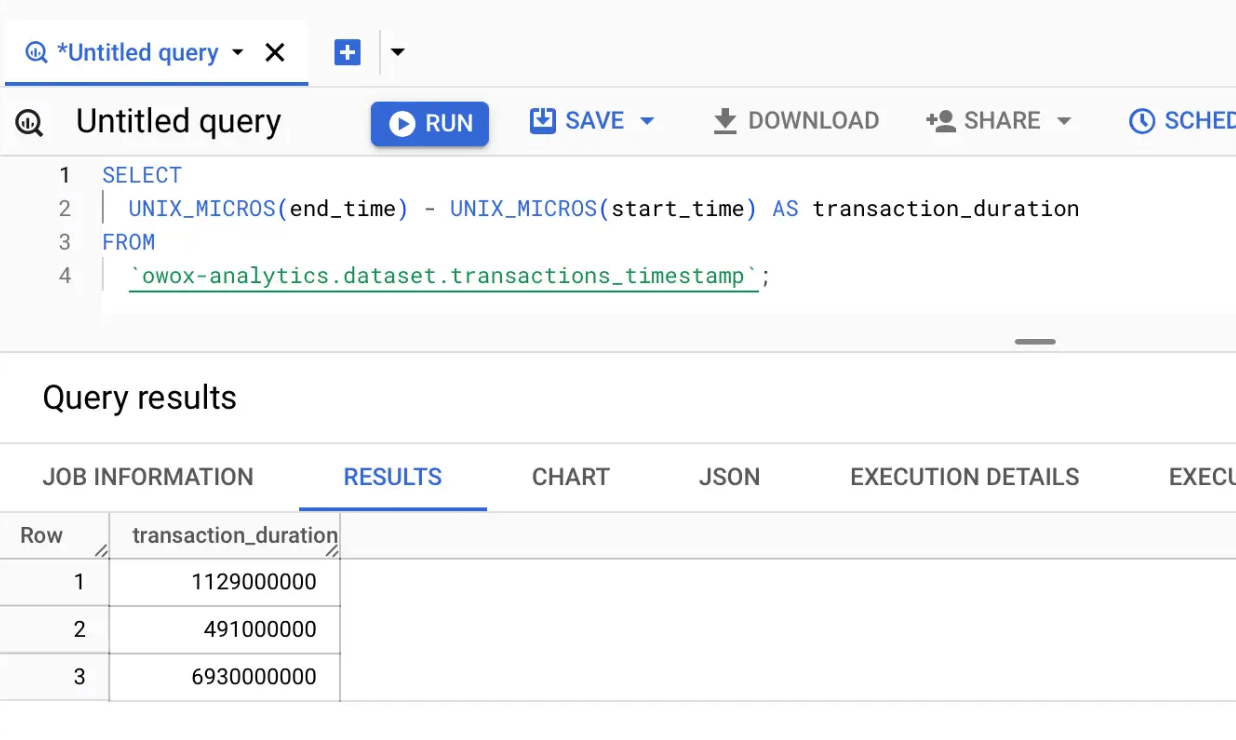1236x740 pixels.
Task: Click the SAVE button
Action: (577, 121)
